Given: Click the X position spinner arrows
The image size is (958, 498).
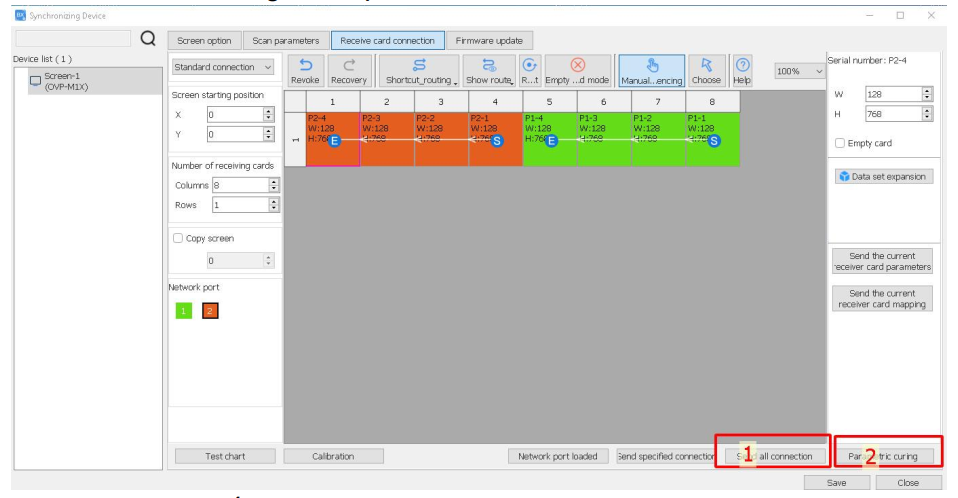Looking at the screenshot, I should pos(269,115).
